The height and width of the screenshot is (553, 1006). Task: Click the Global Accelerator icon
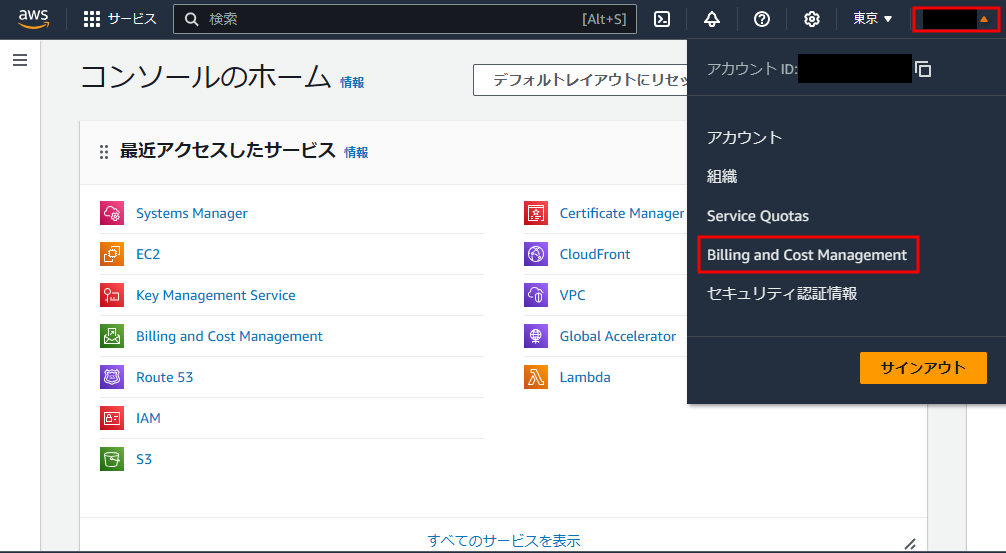(x=536, y=336)
